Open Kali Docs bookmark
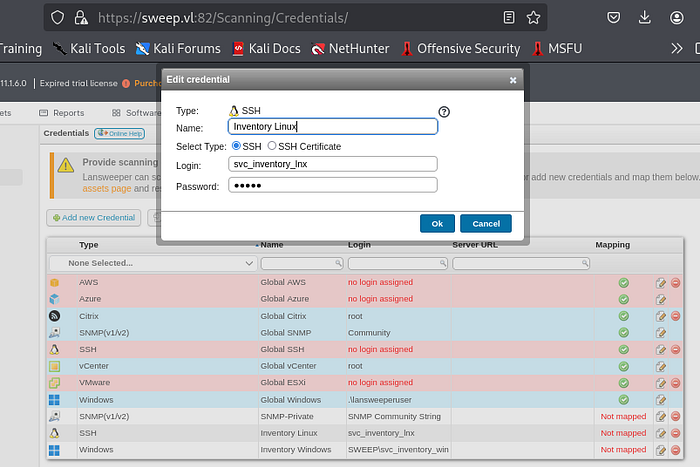 (x=267, y=48)
